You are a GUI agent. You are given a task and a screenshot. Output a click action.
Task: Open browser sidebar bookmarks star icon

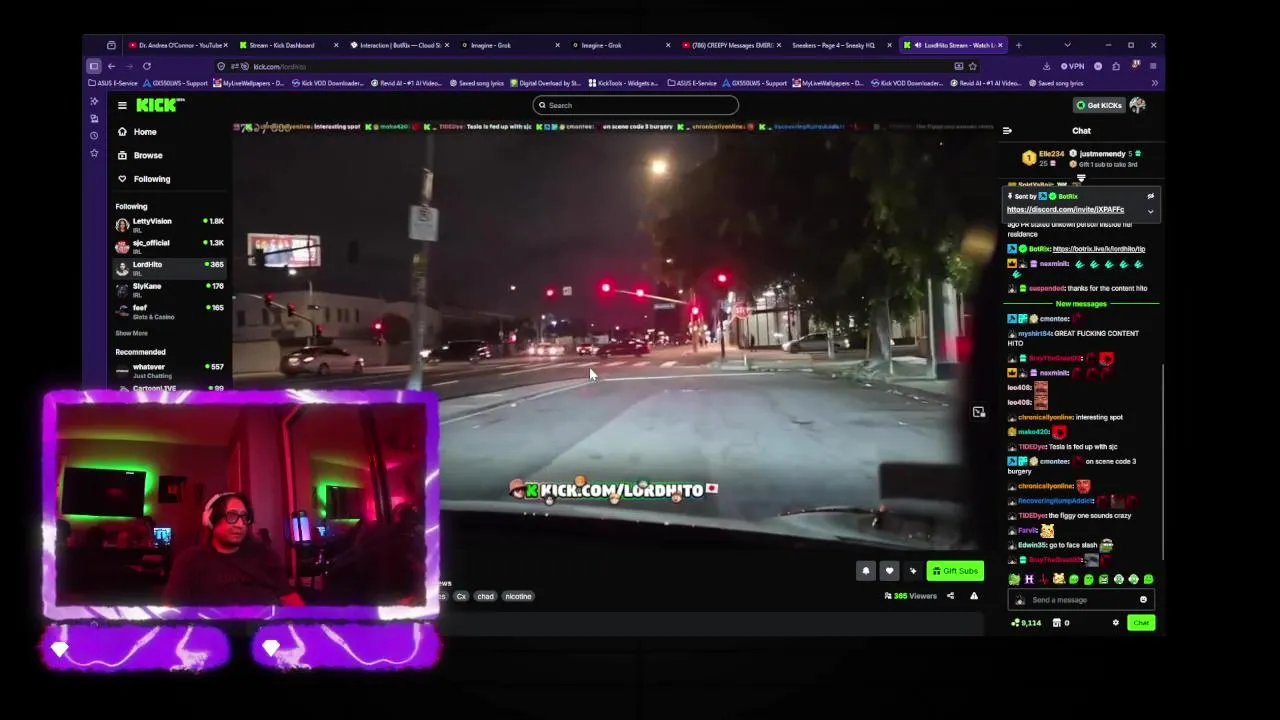94,153
